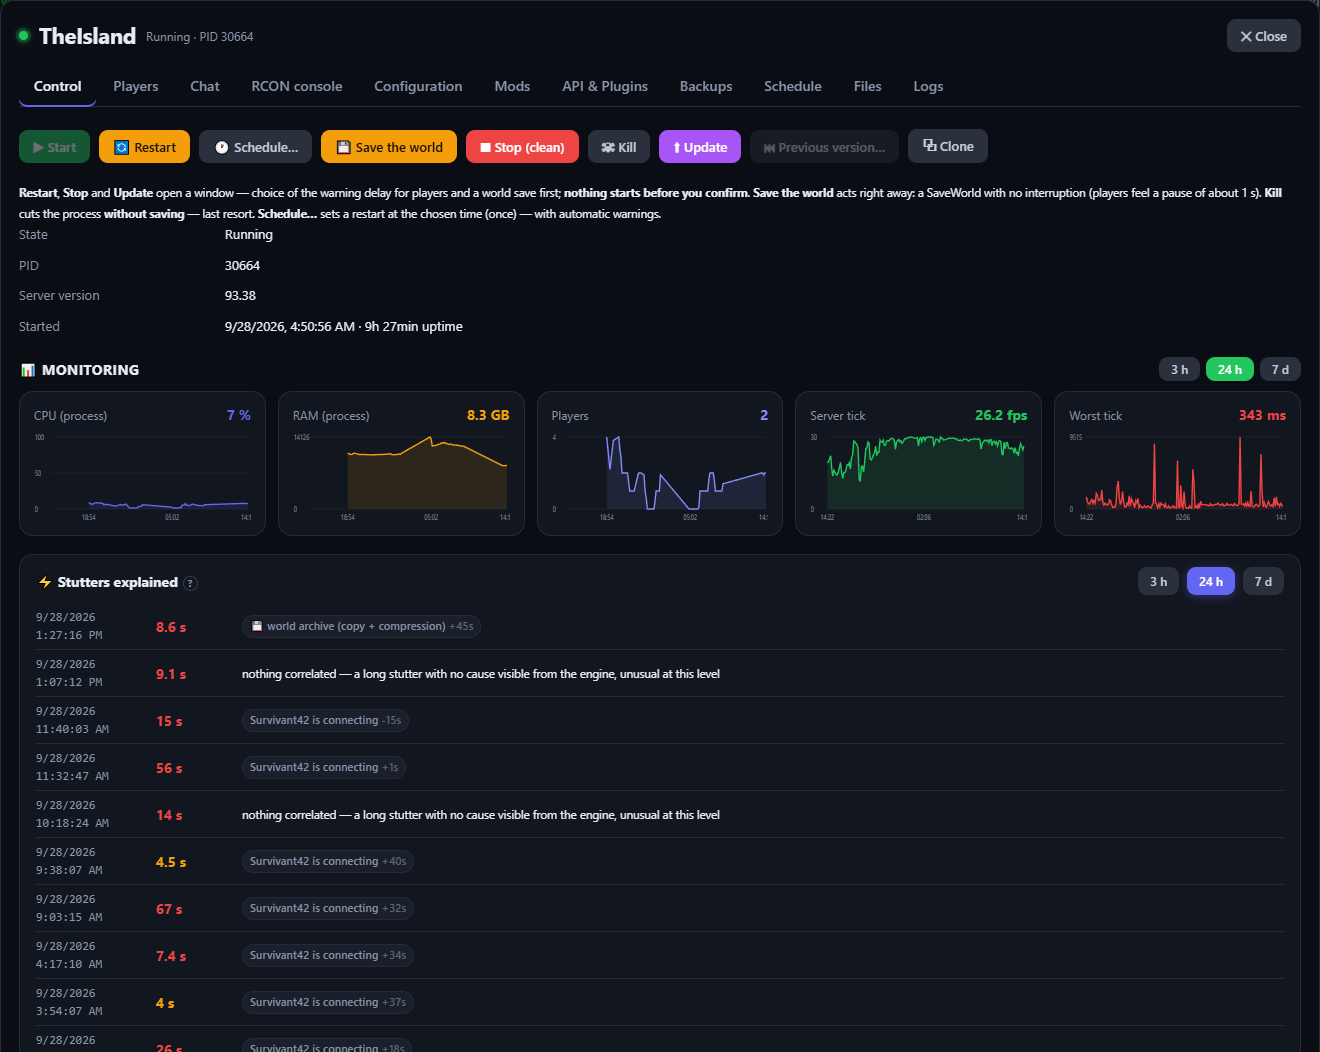Click the Stop (clean) button

pos(522,147)
